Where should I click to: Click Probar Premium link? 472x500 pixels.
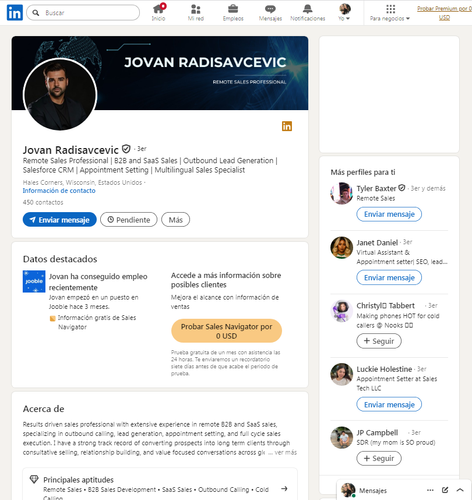444,13
